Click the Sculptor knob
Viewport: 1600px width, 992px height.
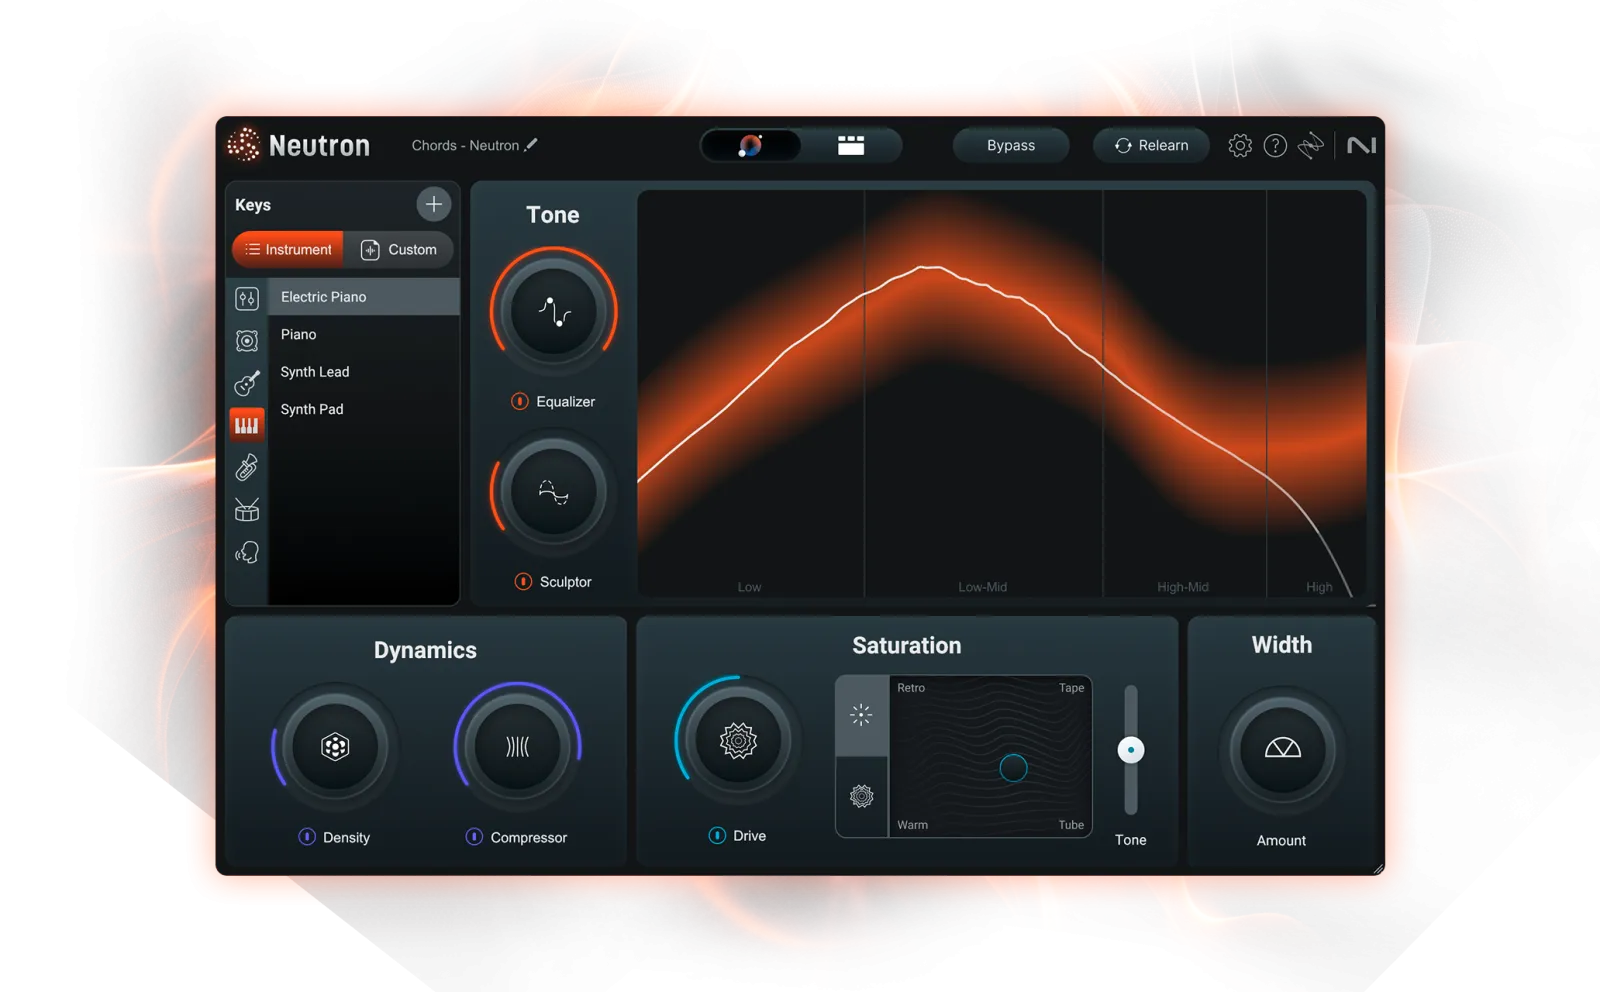553,492
